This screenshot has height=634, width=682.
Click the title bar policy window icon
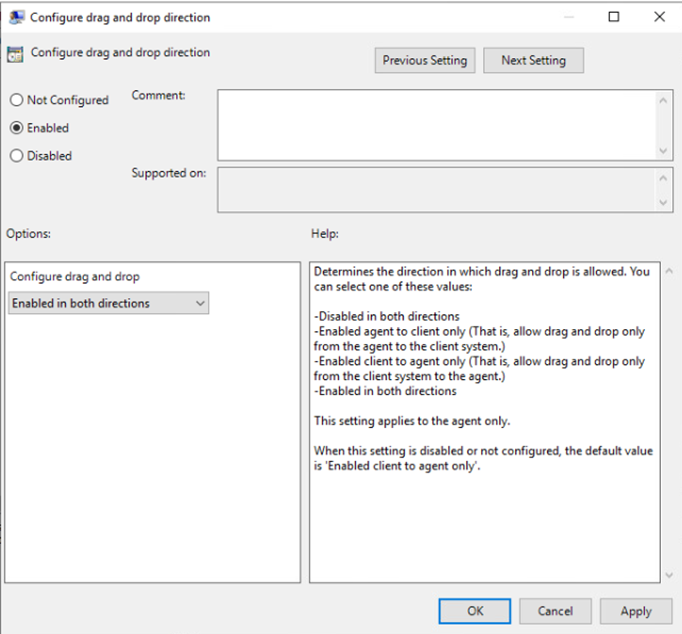point(16,17)
